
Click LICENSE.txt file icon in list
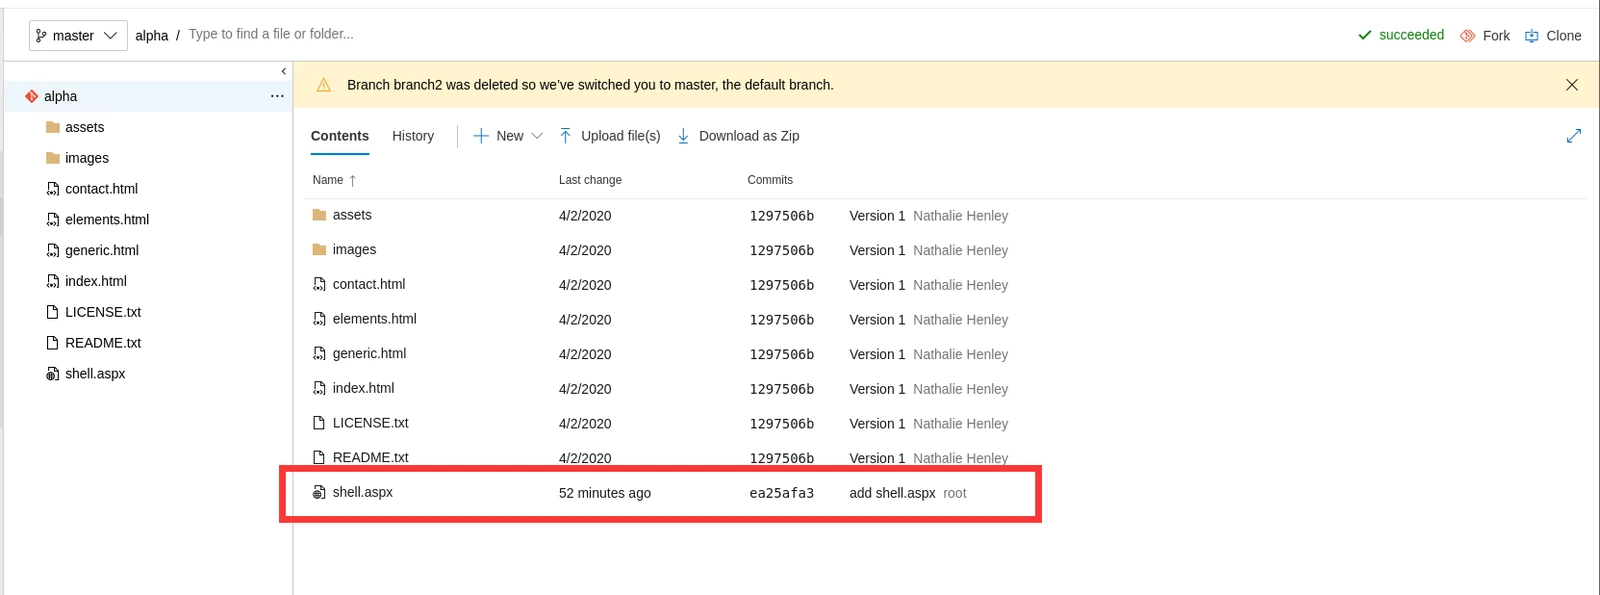click(319, 423)
